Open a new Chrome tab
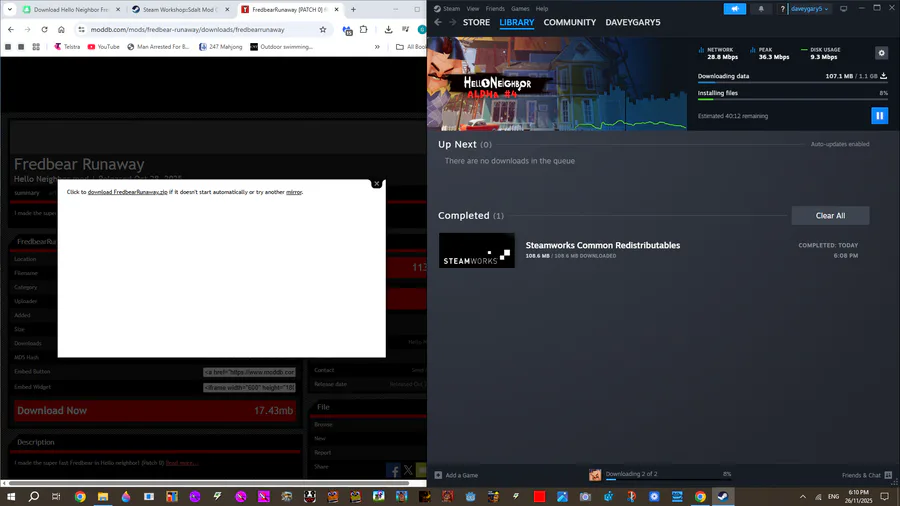This screenshot has height=506, width=900. [x=353, y=10]
